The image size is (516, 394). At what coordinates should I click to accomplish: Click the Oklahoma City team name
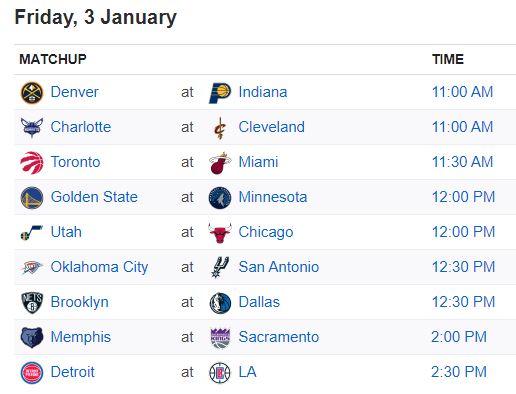coord(99,267)
